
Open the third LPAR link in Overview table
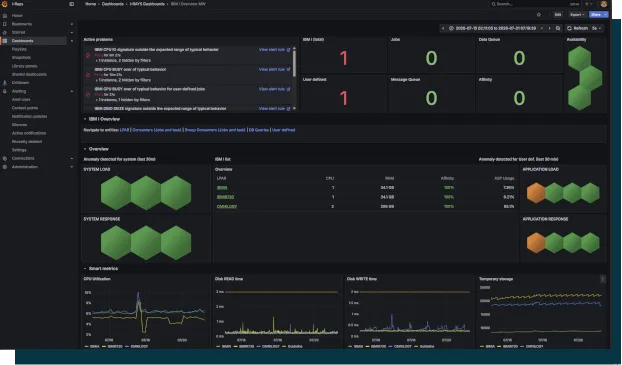click(x=227, y=206)
